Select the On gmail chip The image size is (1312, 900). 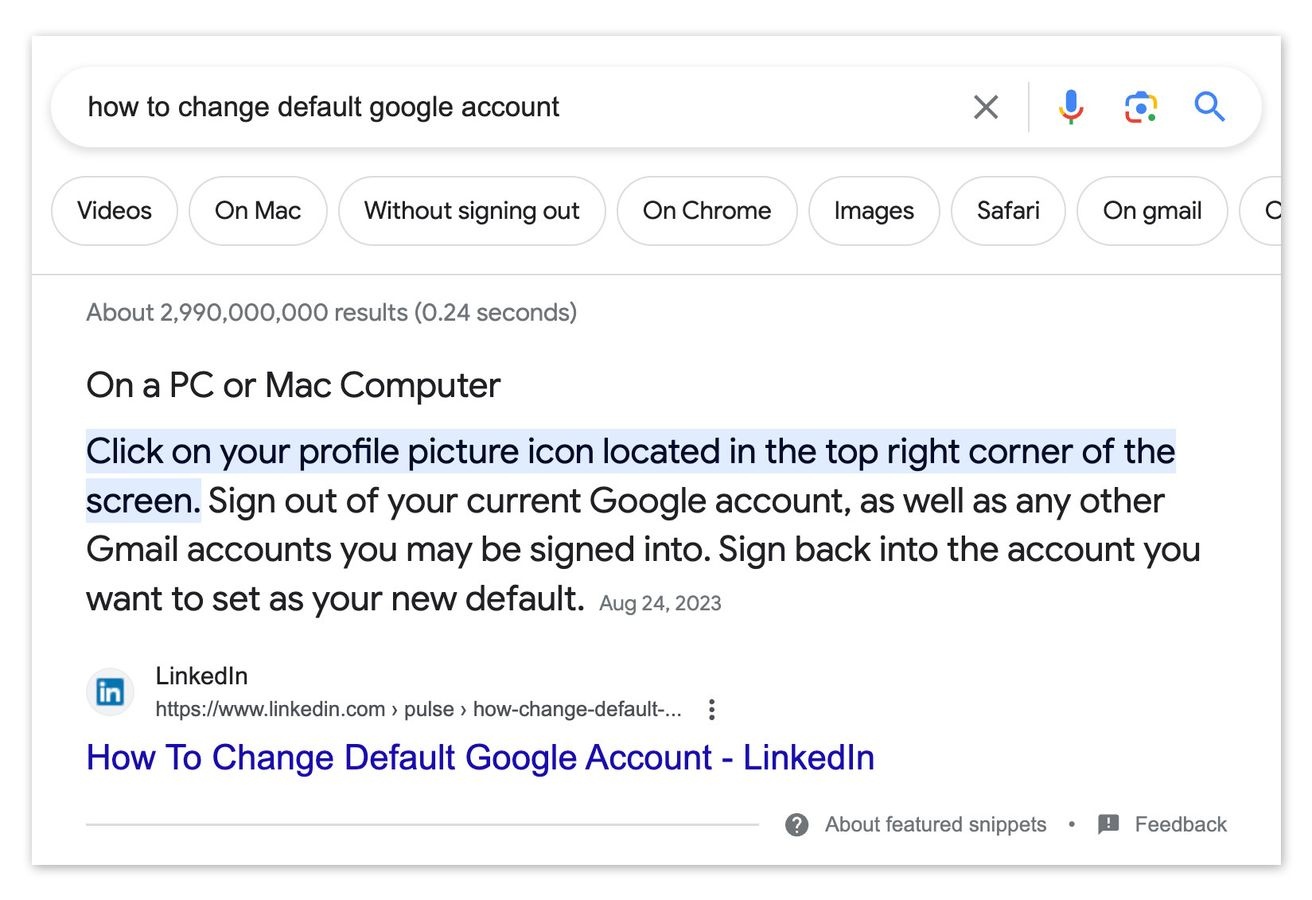(x=1151, y=210)
